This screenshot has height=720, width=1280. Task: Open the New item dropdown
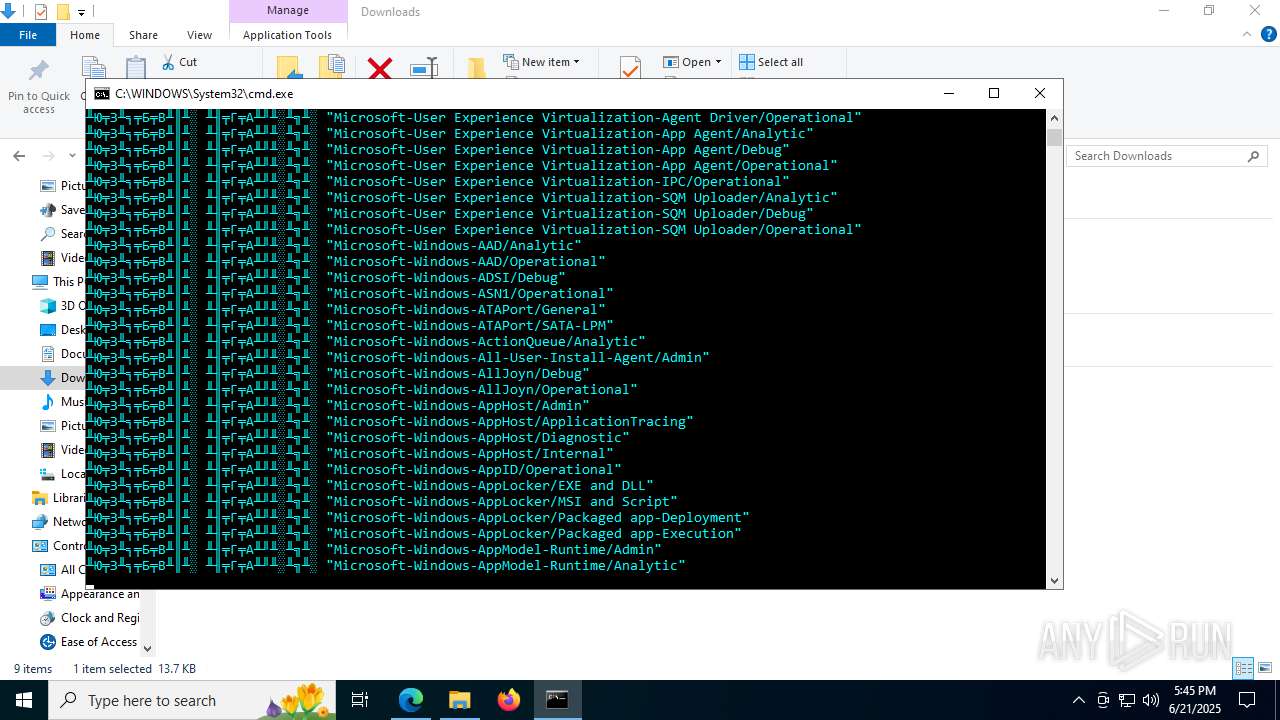click(x=541, y=62)
